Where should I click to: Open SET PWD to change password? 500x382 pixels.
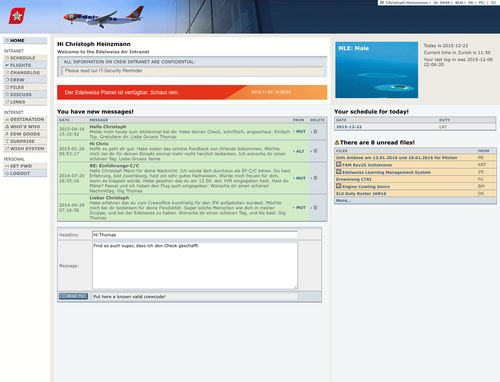pos(25,166)
